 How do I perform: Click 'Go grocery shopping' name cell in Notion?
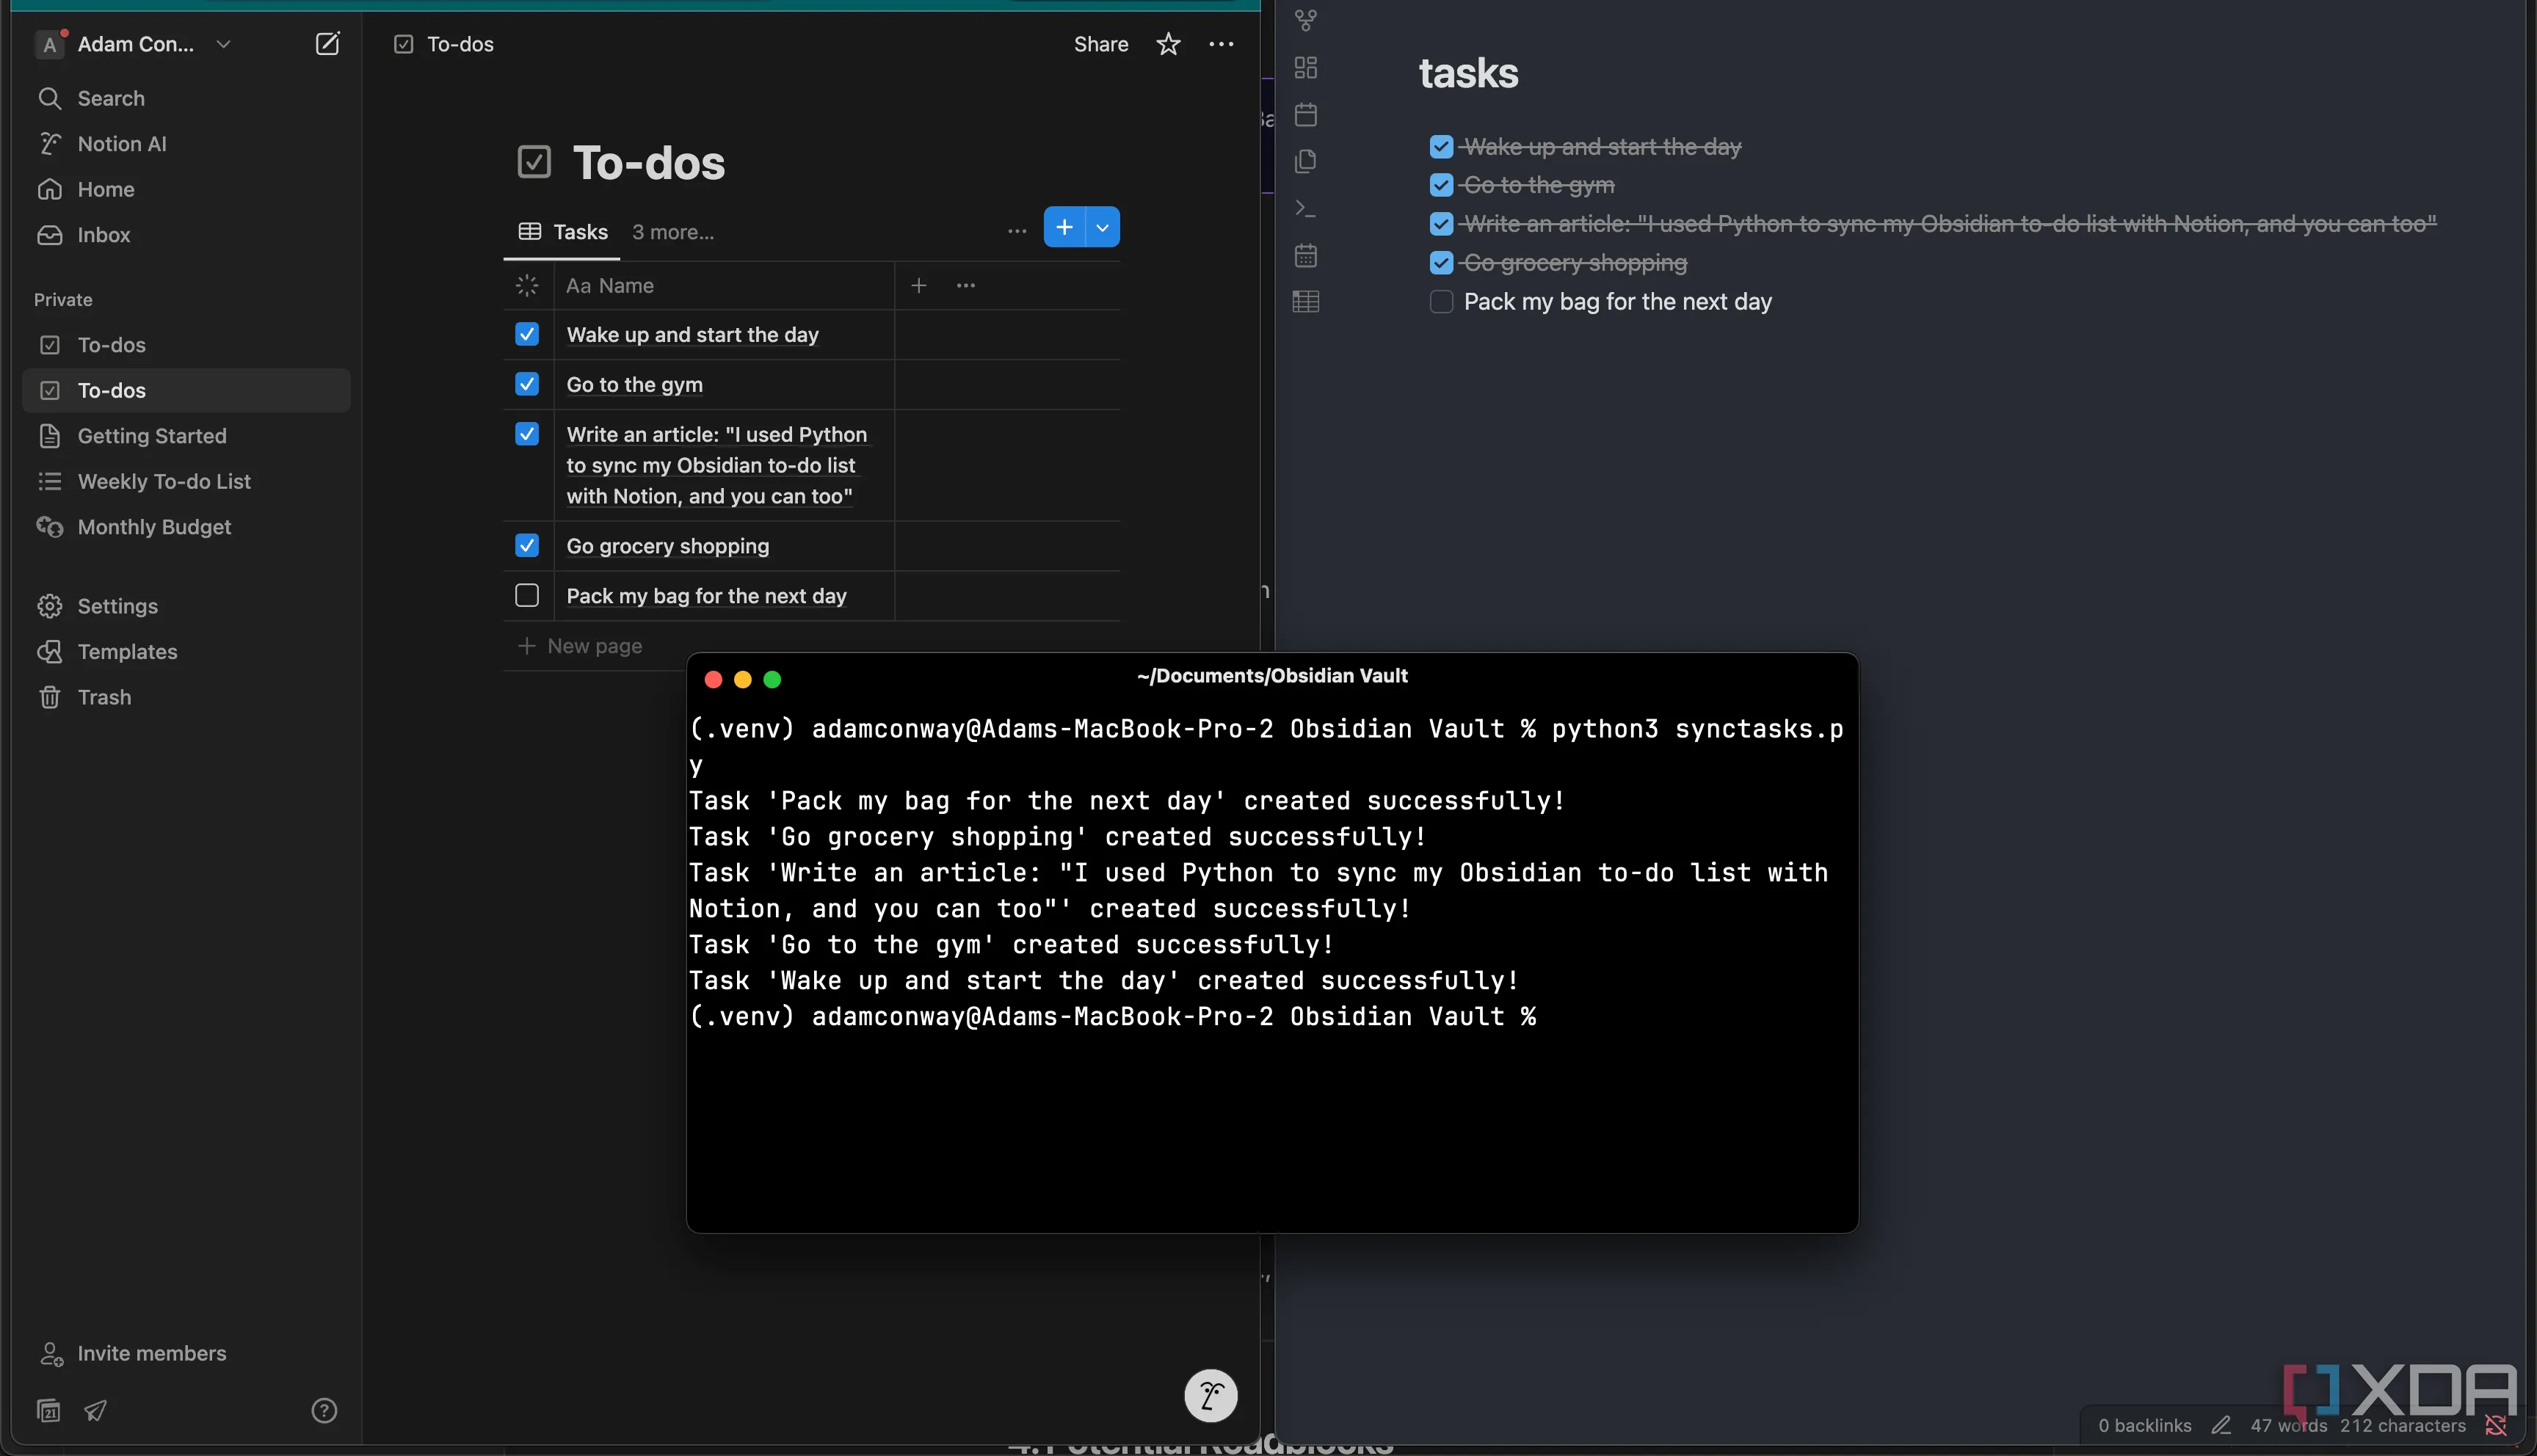[724, 546]
